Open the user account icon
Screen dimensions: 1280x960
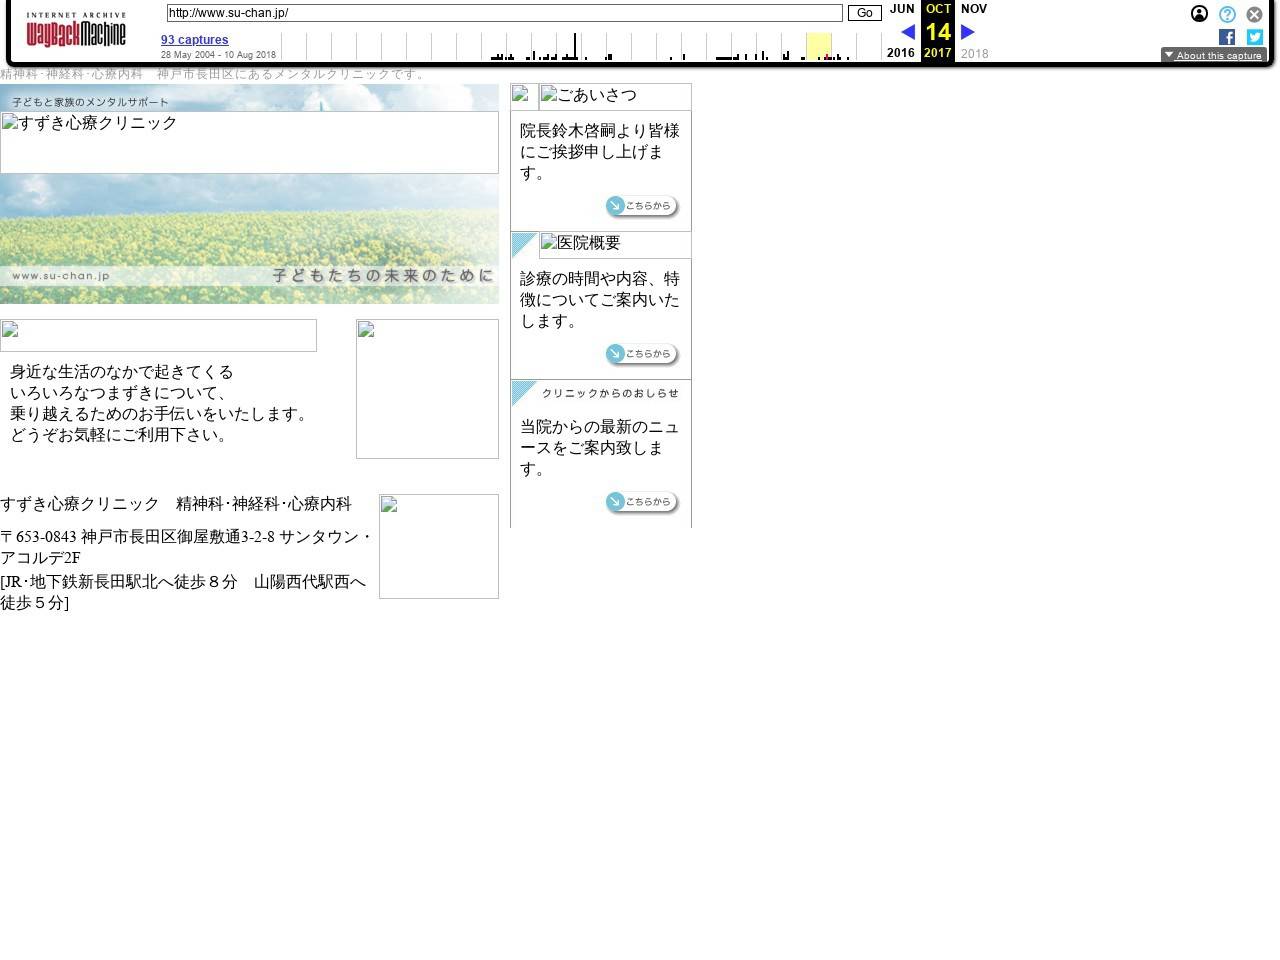(x=1199, y=14)
